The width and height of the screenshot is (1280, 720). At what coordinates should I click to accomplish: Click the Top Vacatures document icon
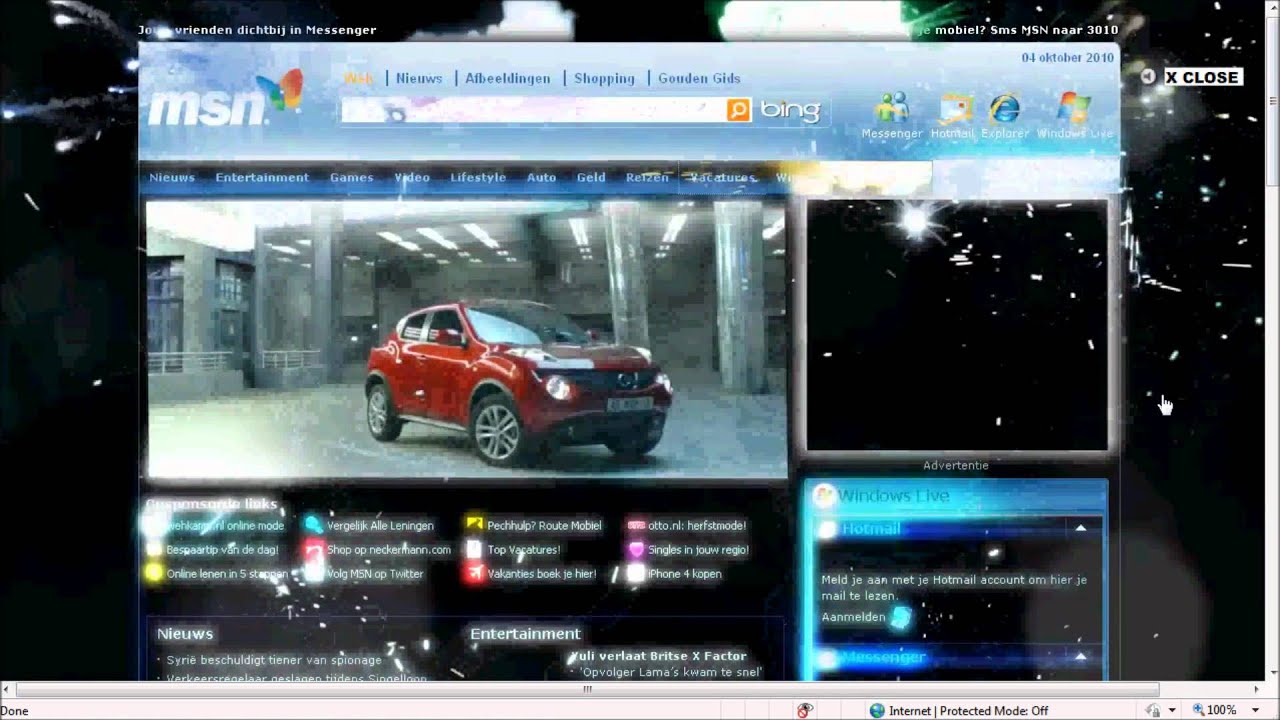pyautogui.click(x=474, y=549)
